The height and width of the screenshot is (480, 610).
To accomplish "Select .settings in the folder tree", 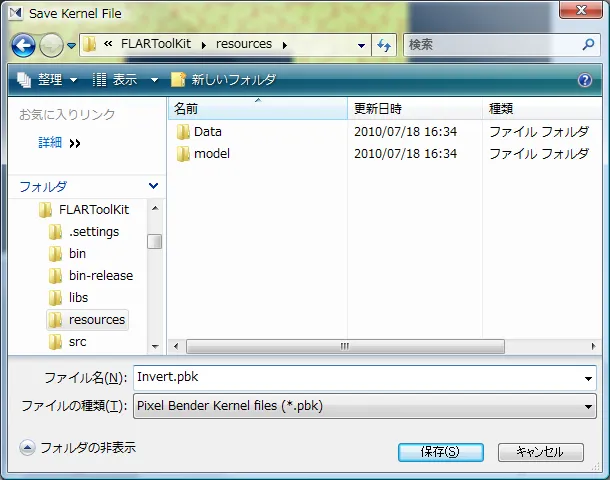I will pos(94,232).
